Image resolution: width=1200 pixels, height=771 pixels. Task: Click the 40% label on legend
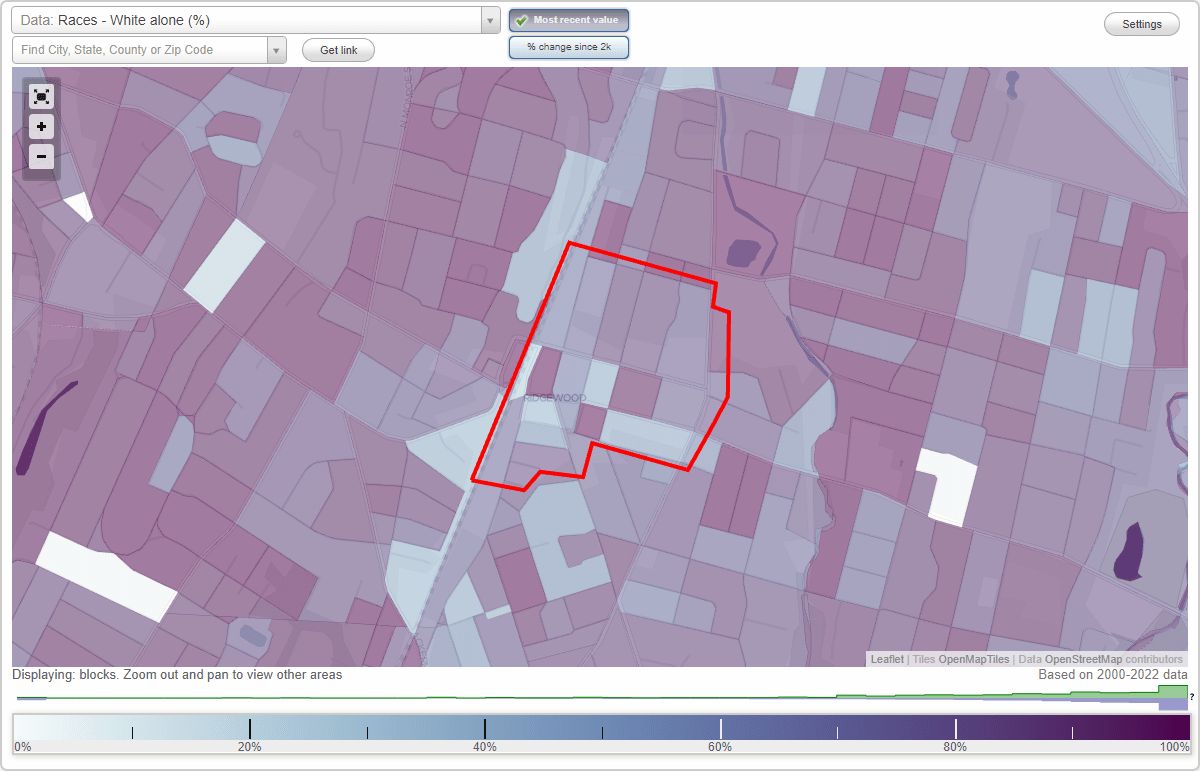(x=485, y=747)
